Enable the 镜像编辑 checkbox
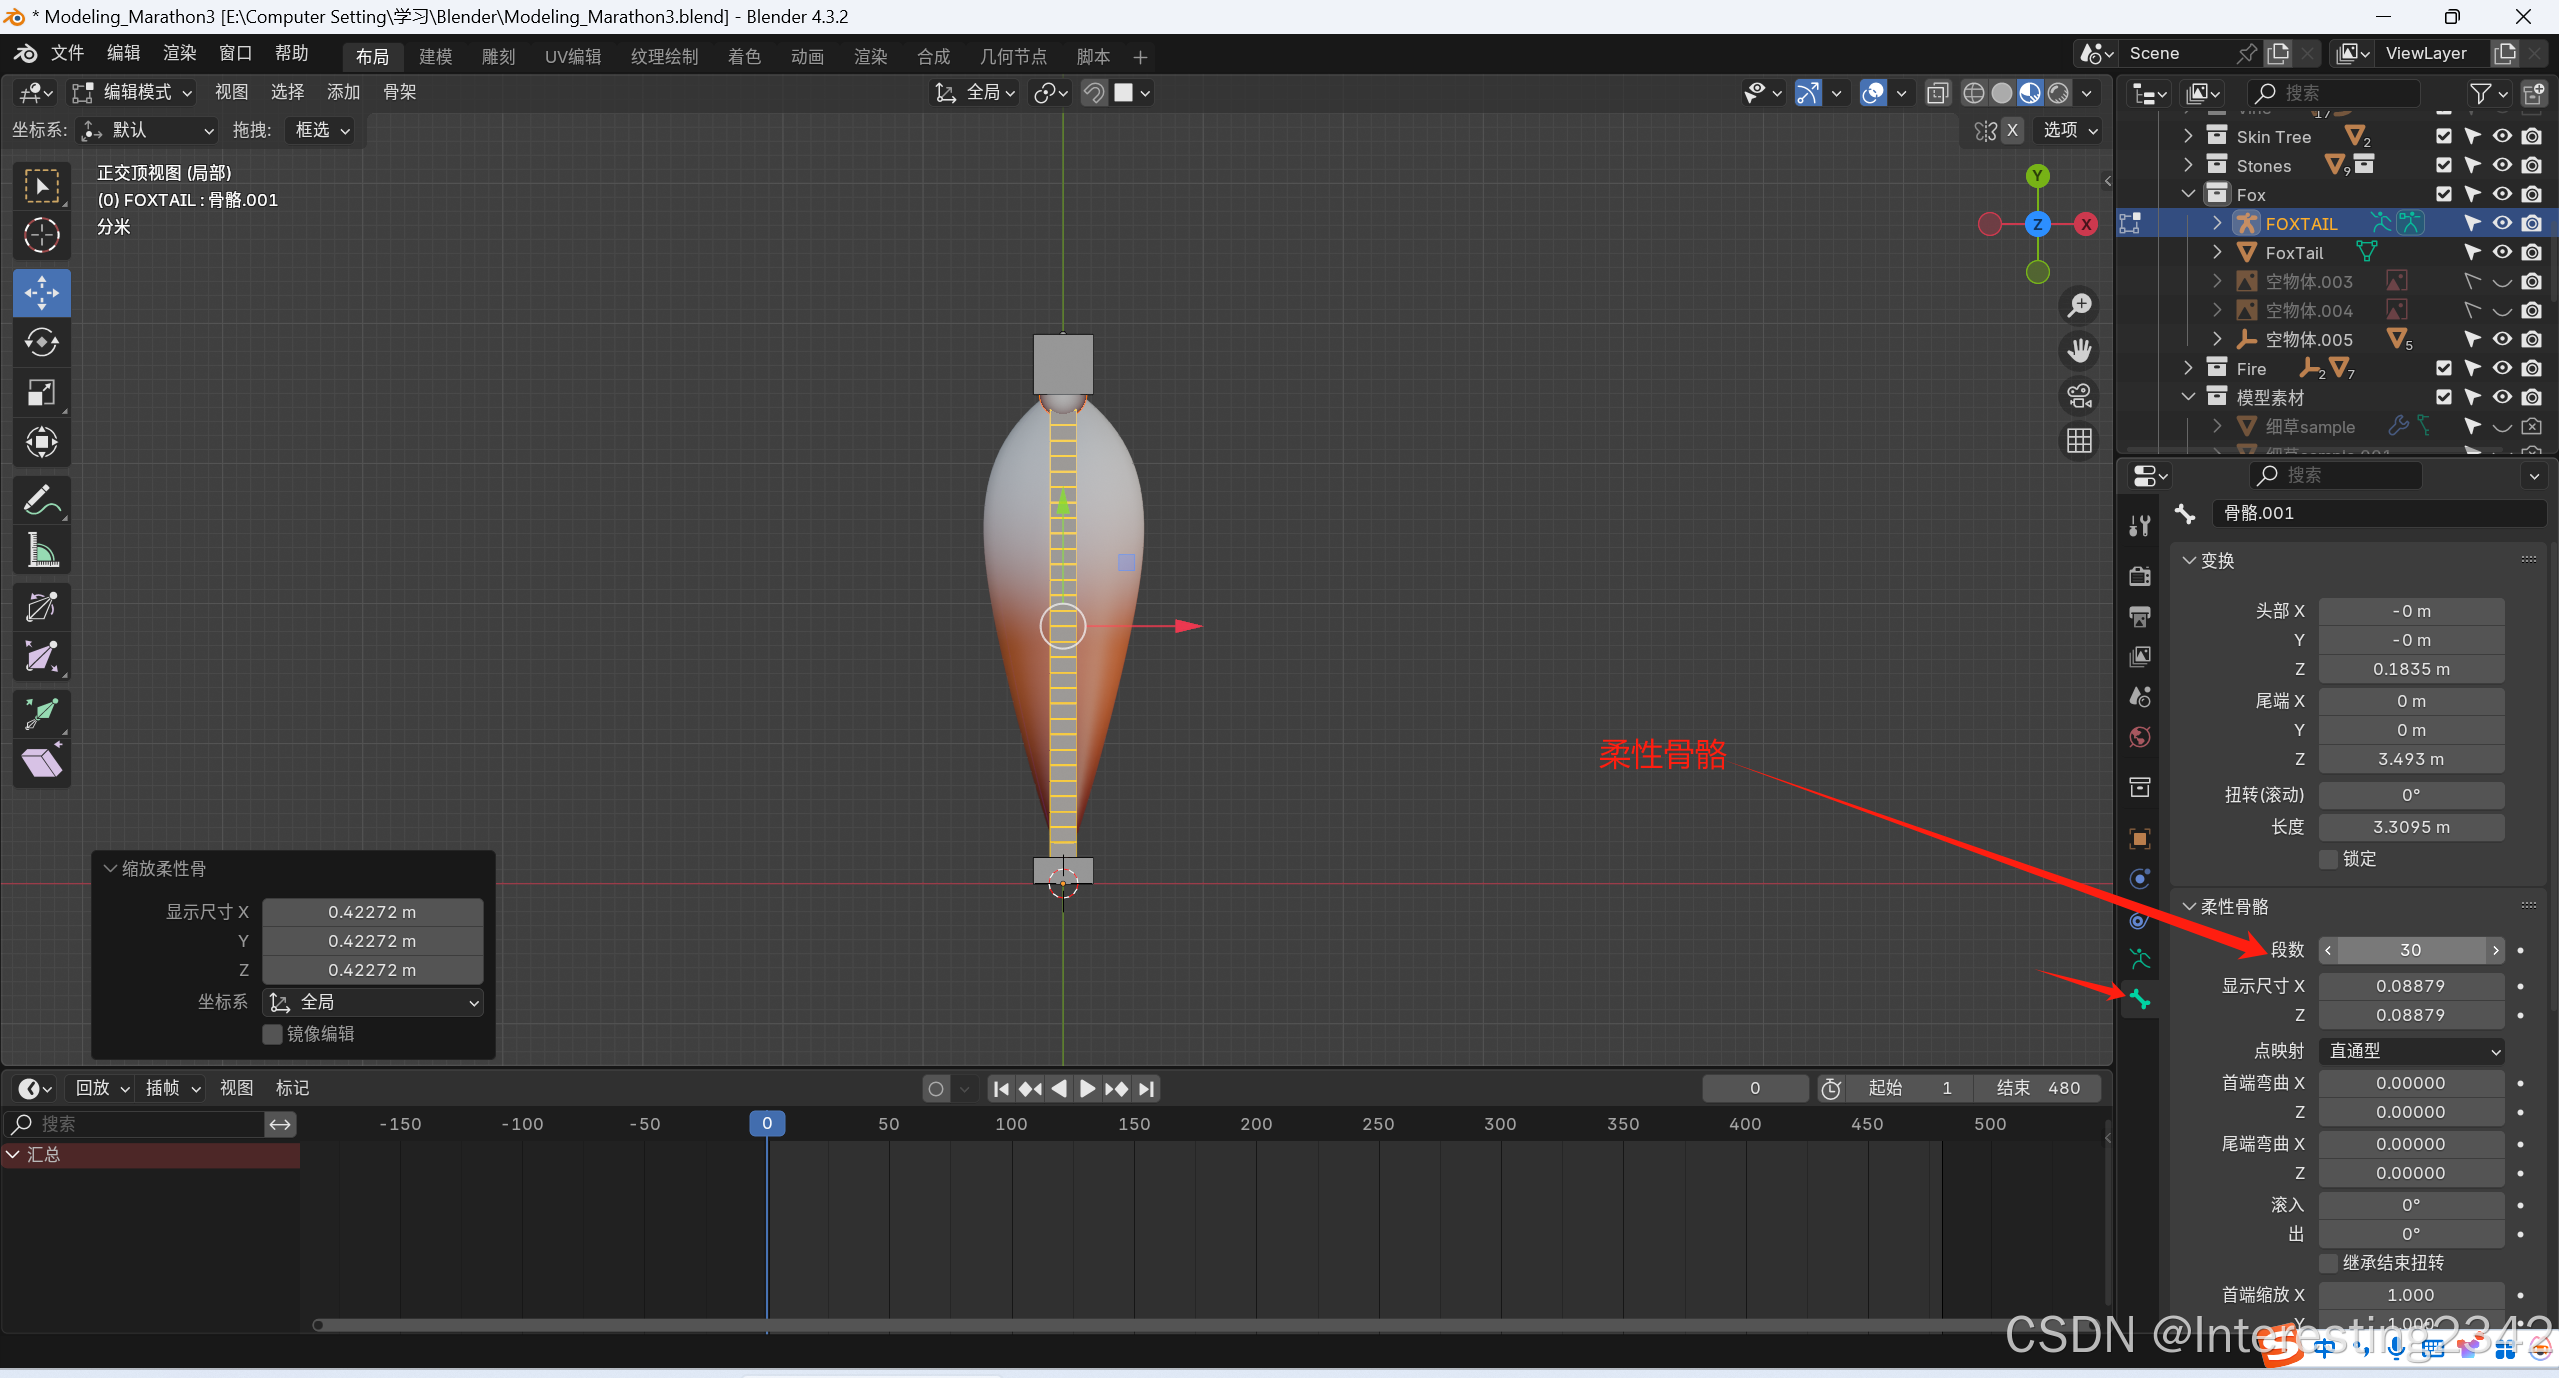Image resolution: width=2559 pixels, height=1378 pixels. (x=272, y=1034)
